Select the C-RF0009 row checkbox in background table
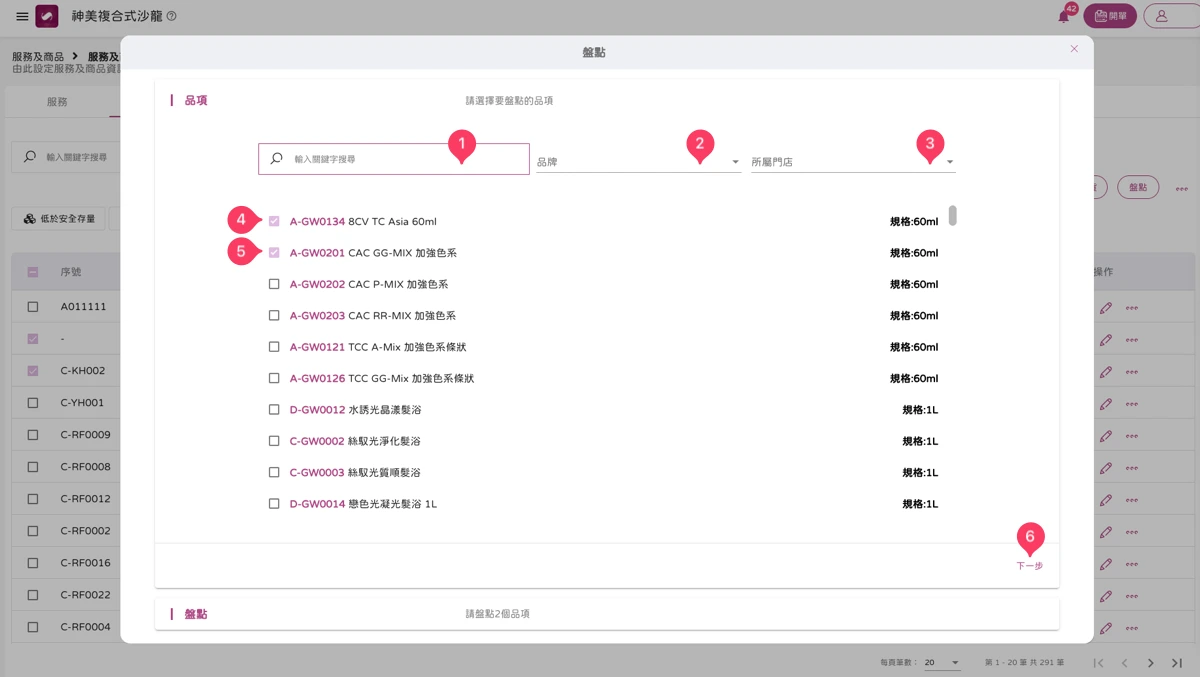The width and height of the screenshot is (1200, 677). (33, 435)
